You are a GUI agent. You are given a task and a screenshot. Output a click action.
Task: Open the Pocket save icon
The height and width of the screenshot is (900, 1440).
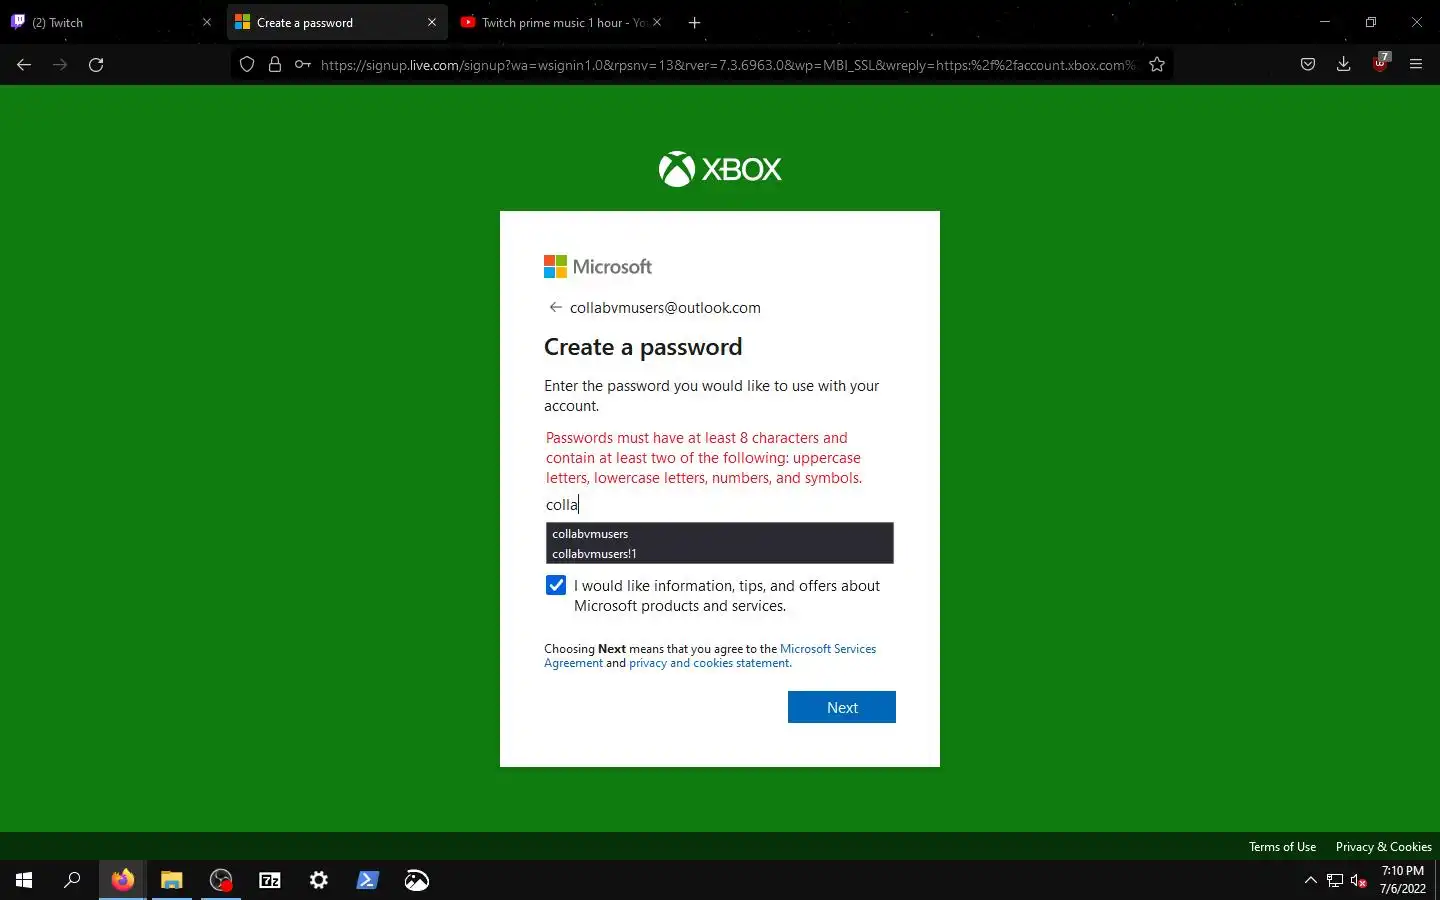(x=1307, y=64)
